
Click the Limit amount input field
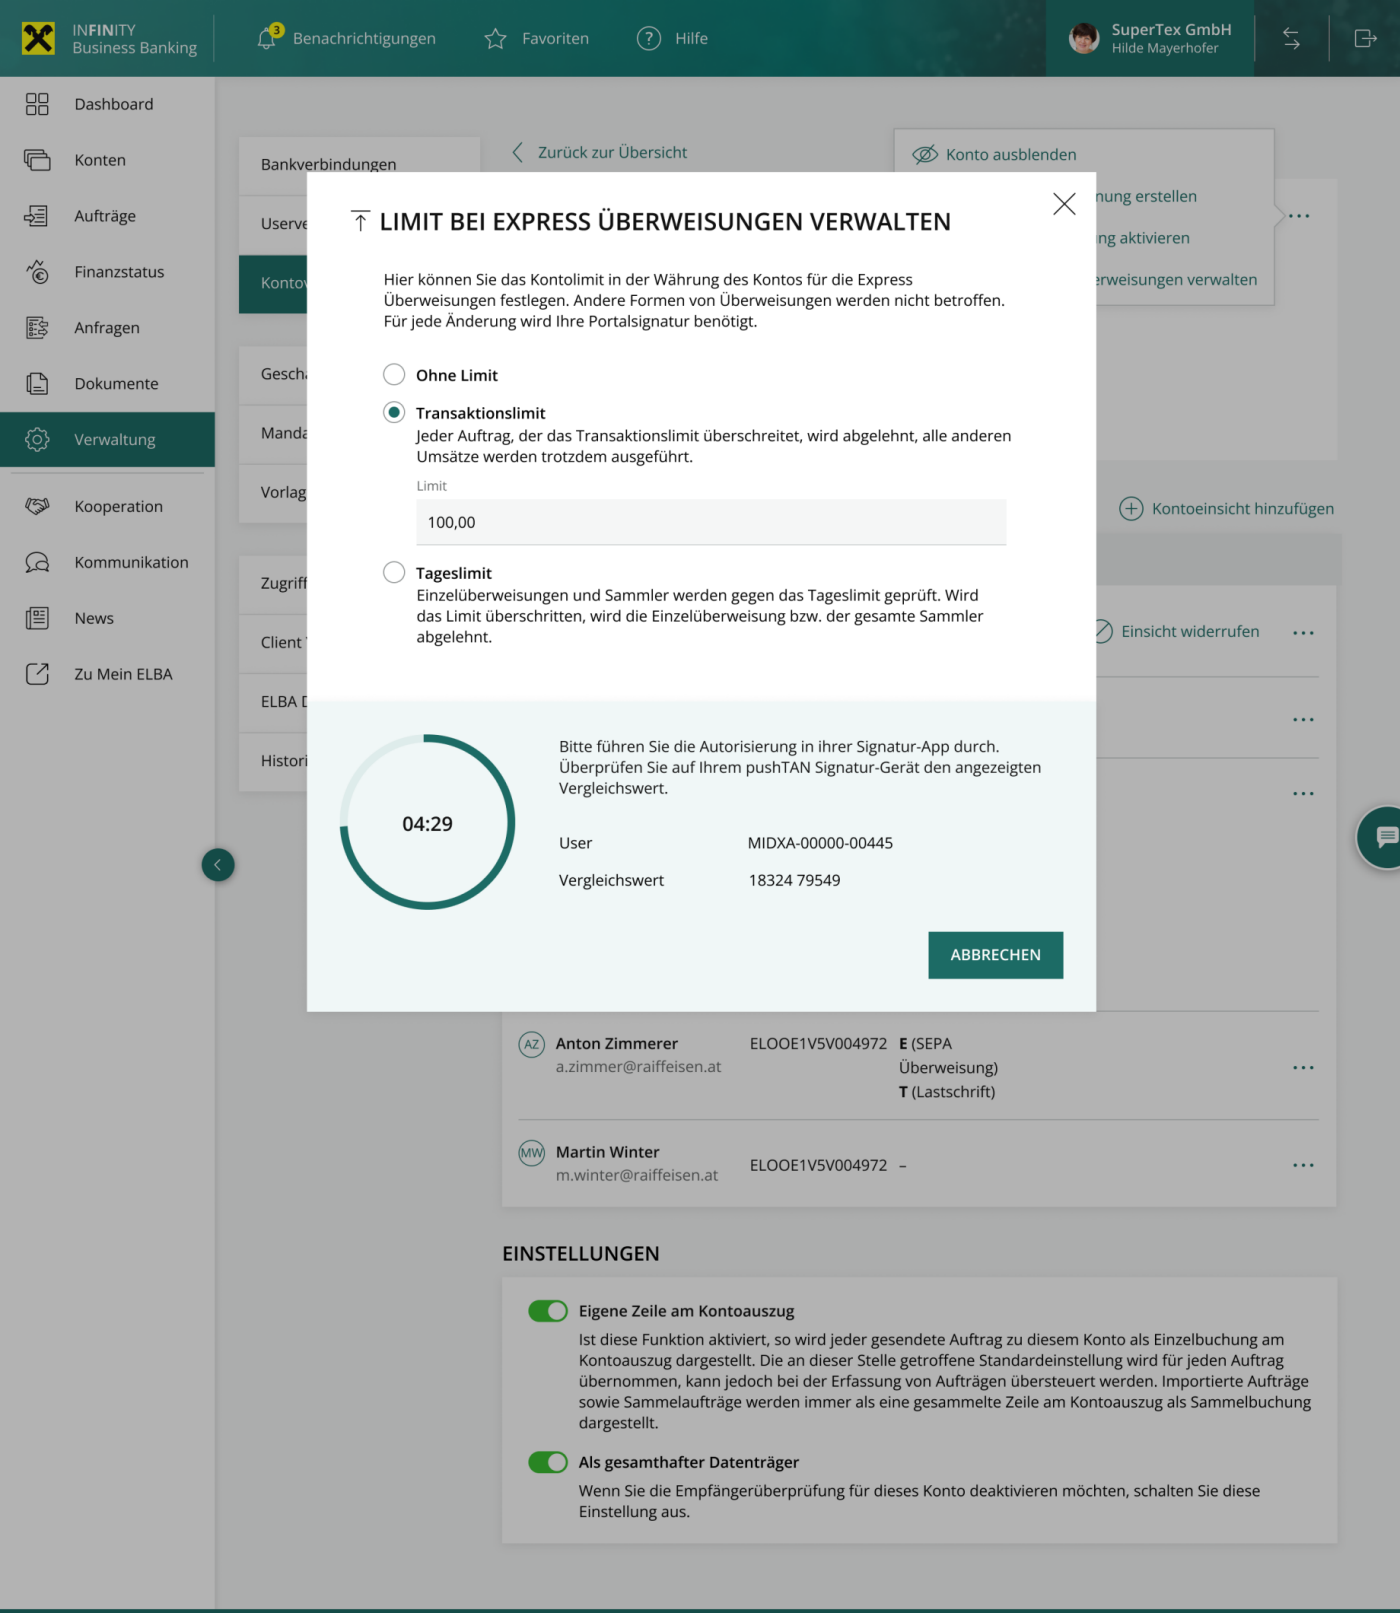tap(710, 522)
